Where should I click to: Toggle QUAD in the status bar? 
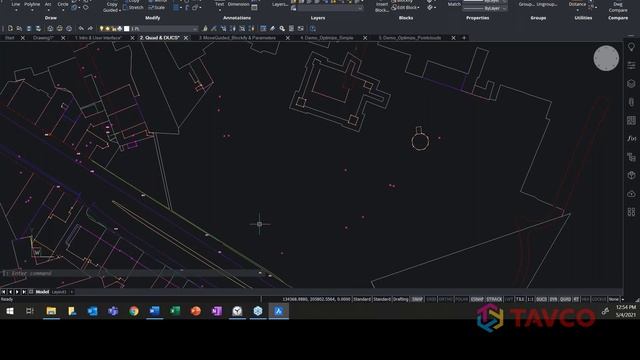(565, 299)
